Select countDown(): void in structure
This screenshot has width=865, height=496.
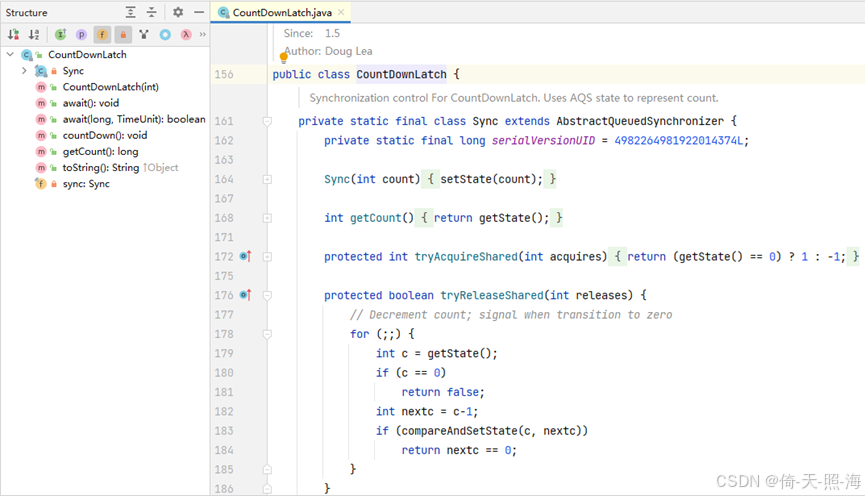pyautogui.click(x=105, y=135)
